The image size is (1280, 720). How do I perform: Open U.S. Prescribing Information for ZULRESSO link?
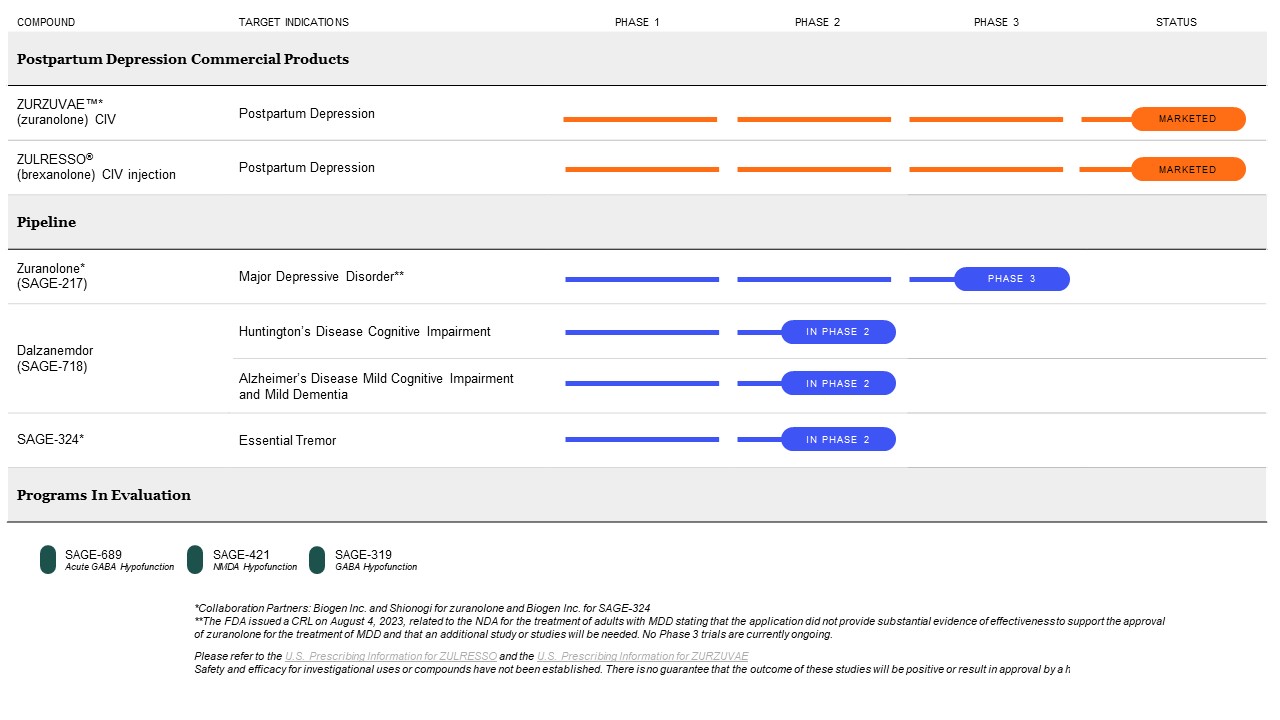pos(391,656)
